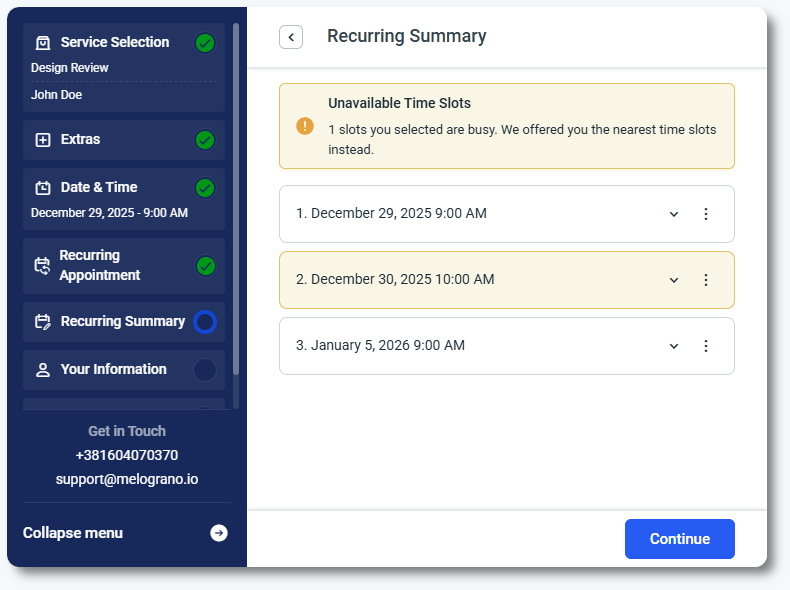
Task: Click the blue circle on Recurring Summary step
Action: point(205,322)
